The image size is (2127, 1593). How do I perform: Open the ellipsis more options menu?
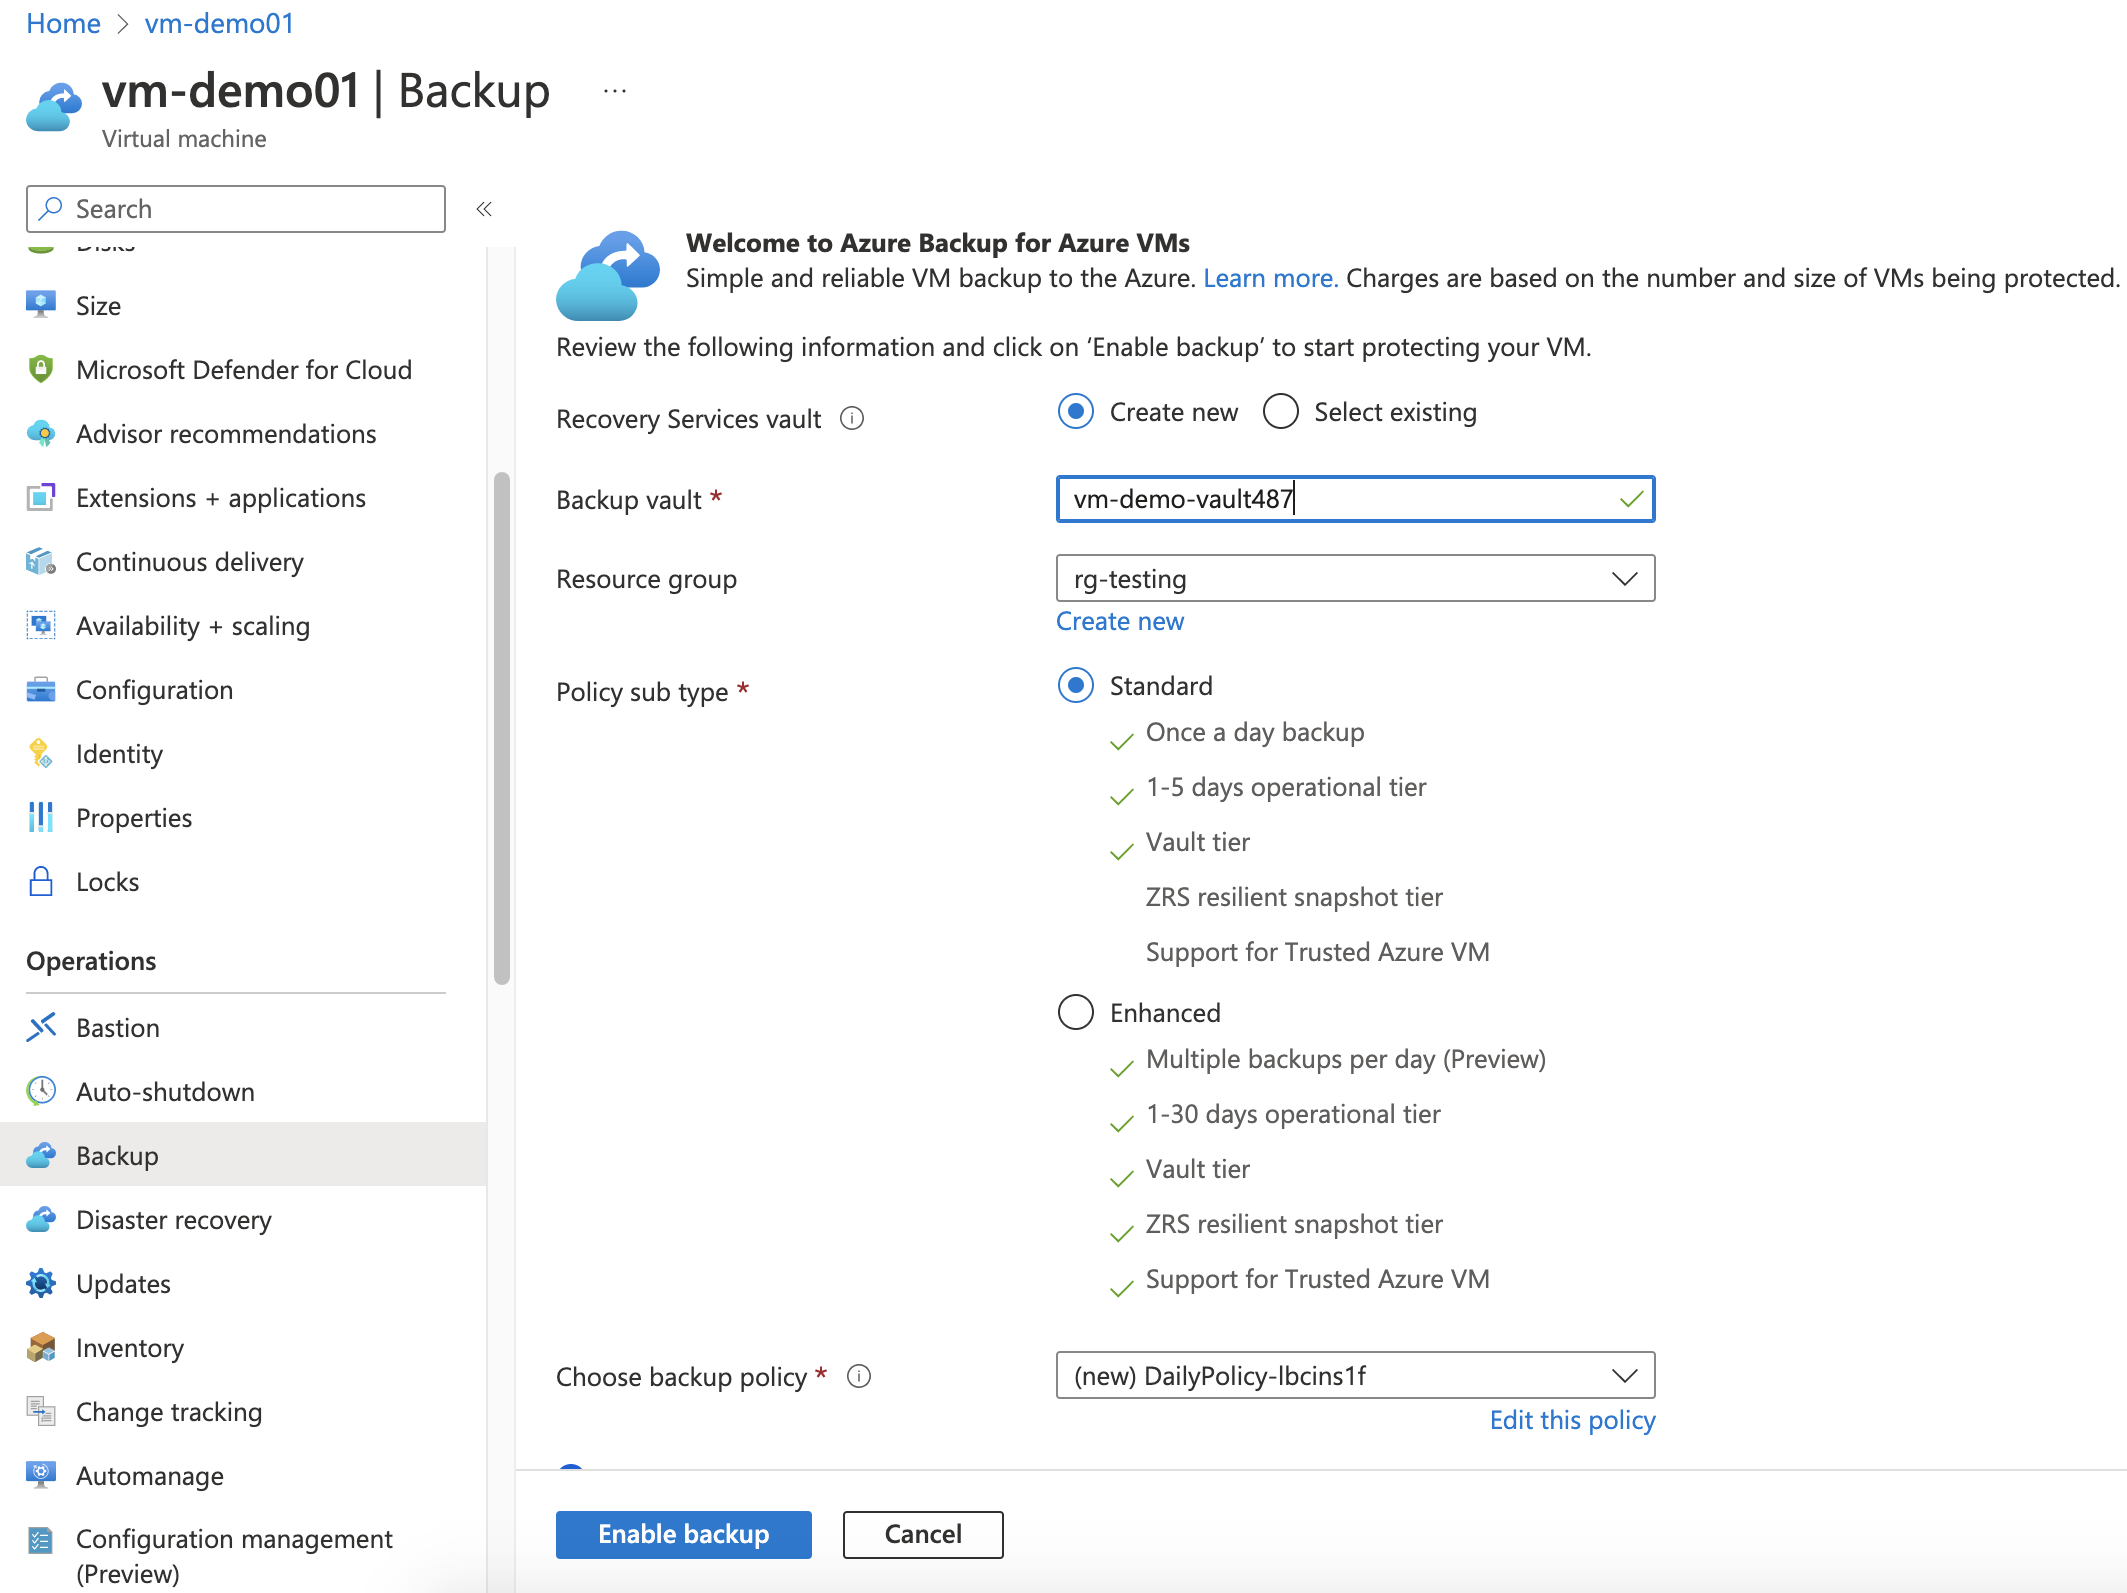pos(615,91)
